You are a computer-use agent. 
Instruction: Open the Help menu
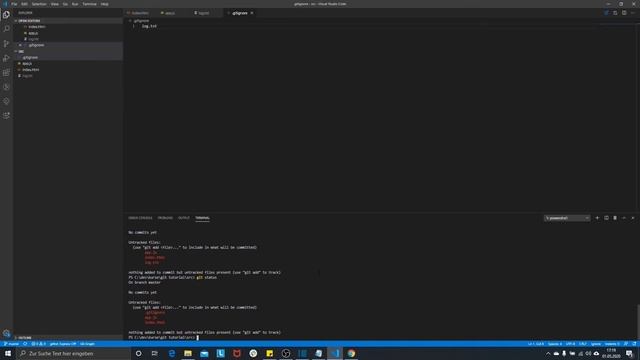click(x=104, y=4)
